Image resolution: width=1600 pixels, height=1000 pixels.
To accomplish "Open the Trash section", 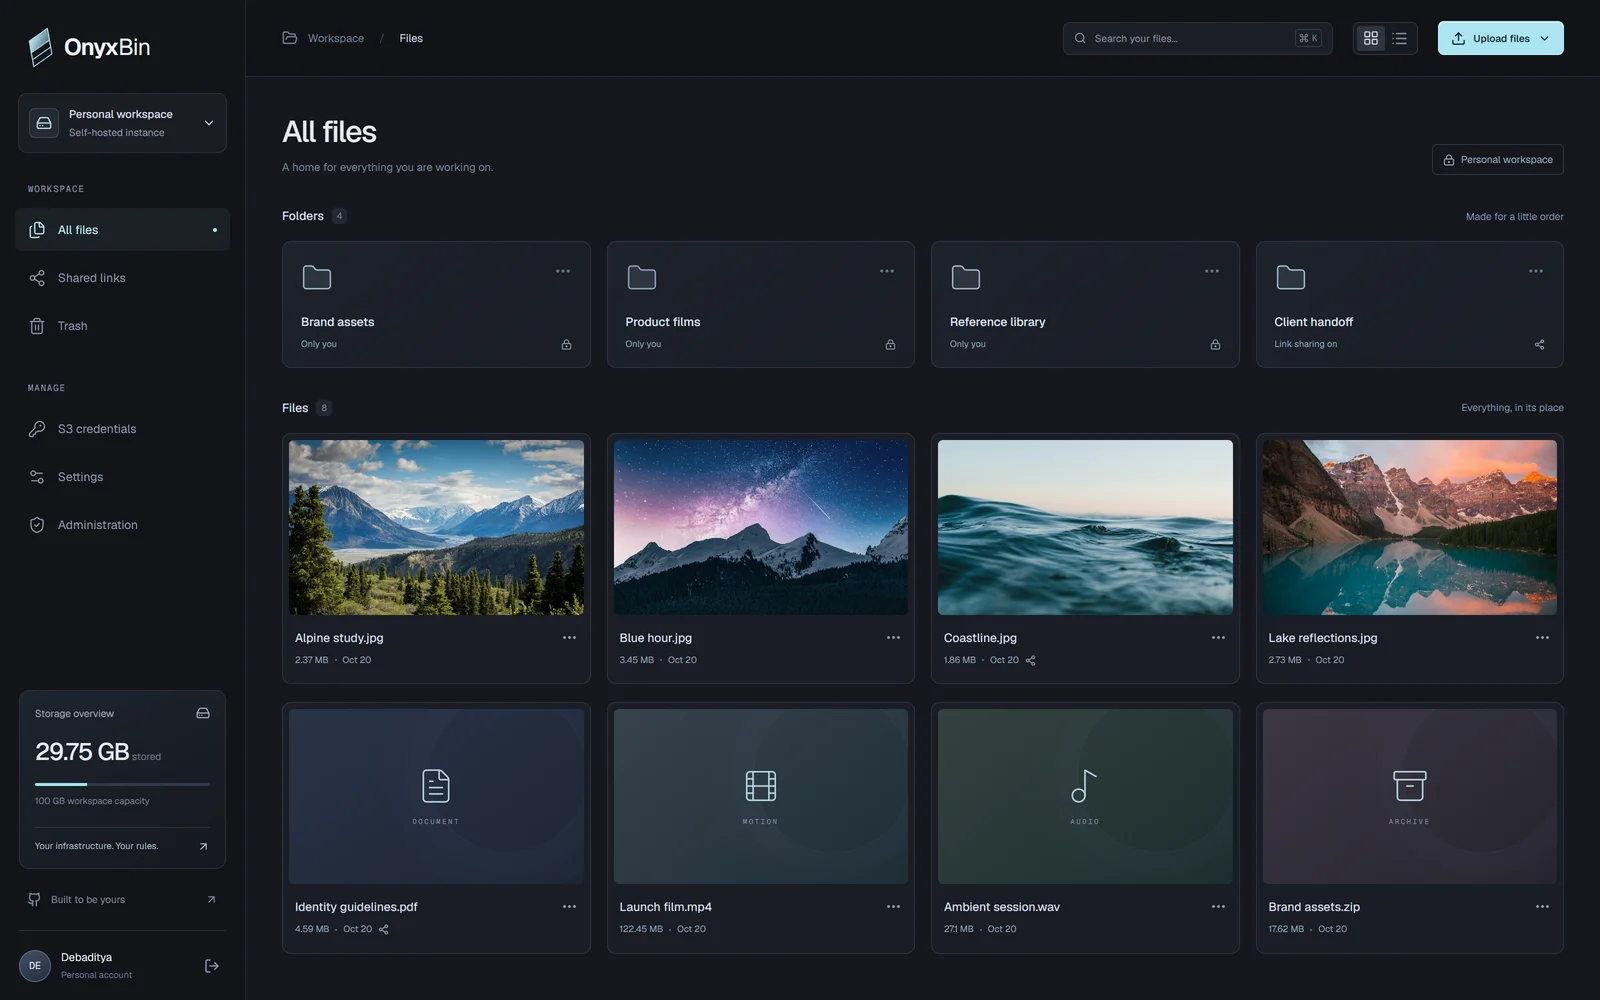I will pyautogui.click(x=122, y=326).
